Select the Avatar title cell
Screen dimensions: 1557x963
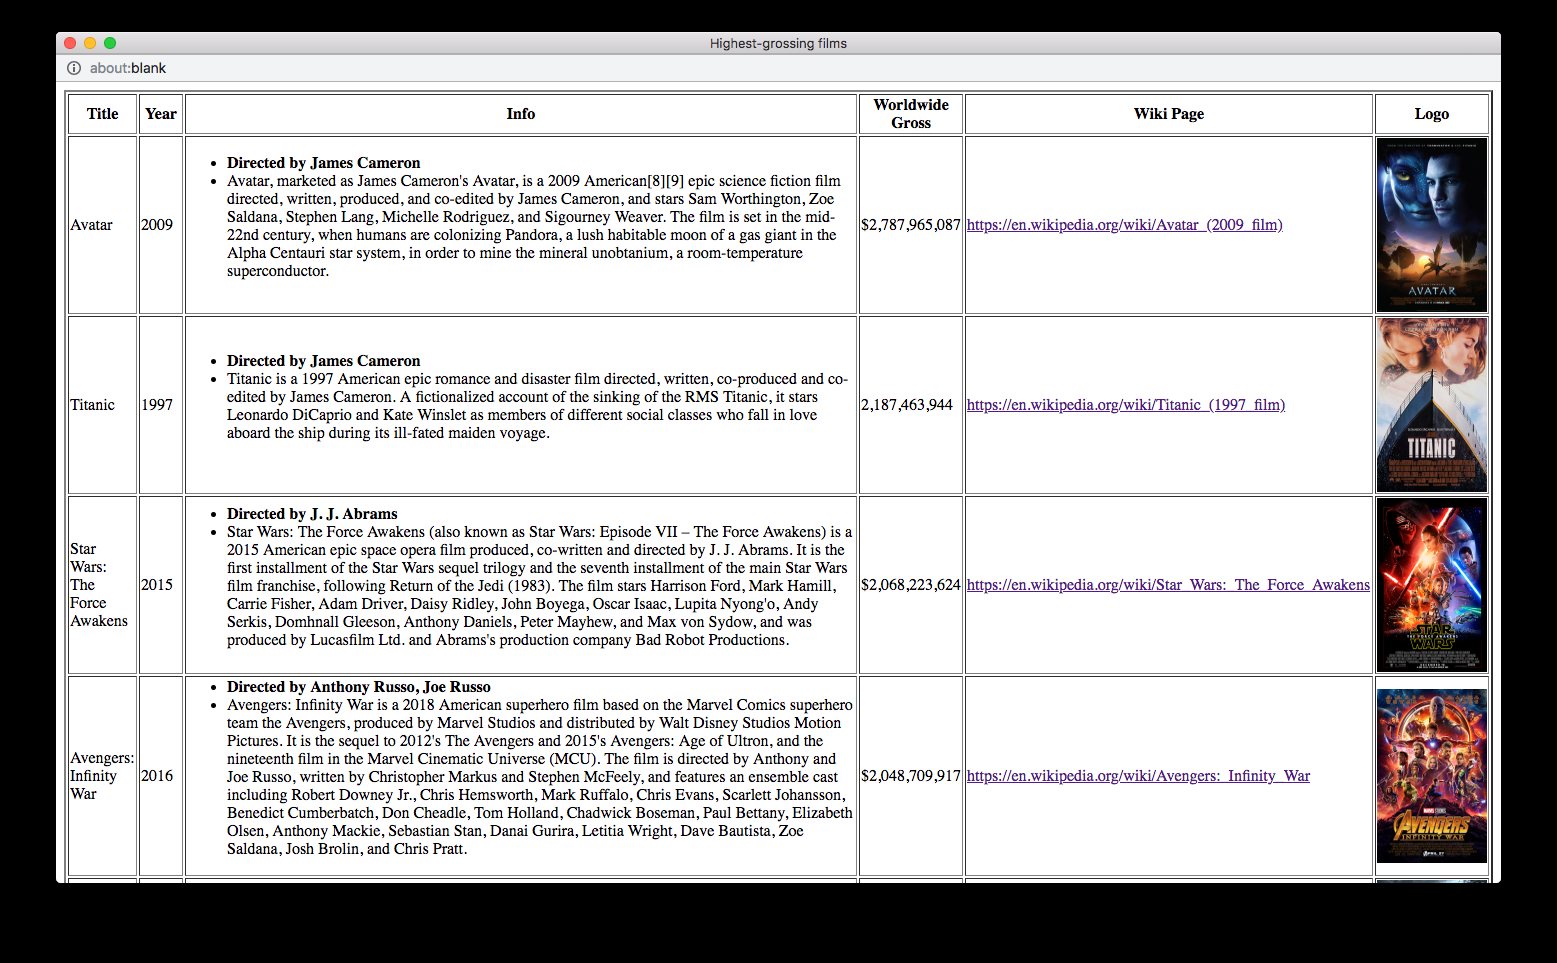point(102,225)
